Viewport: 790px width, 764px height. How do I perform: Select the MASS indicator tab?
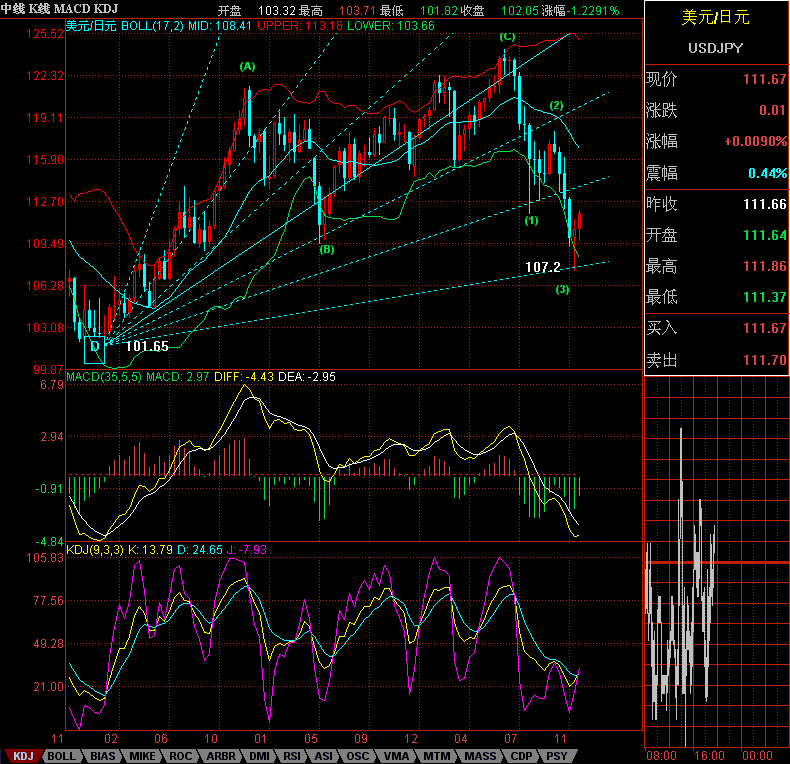click(x=480, y=756)
